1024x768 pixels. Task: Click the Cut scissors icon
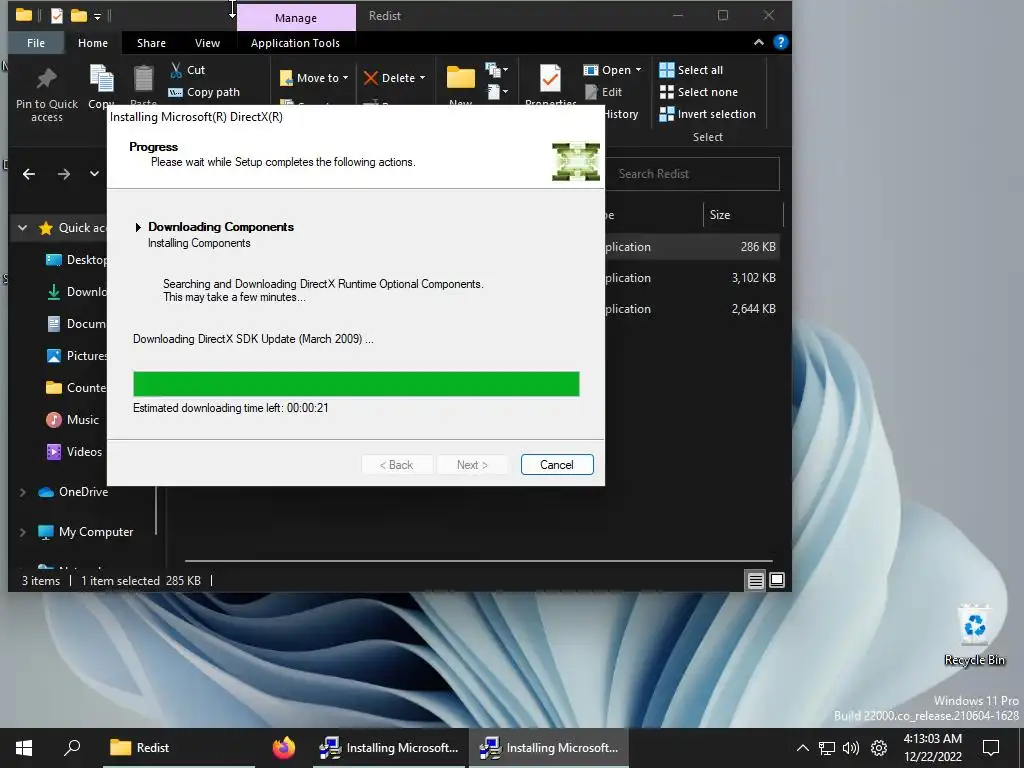[x=176, y=70]
